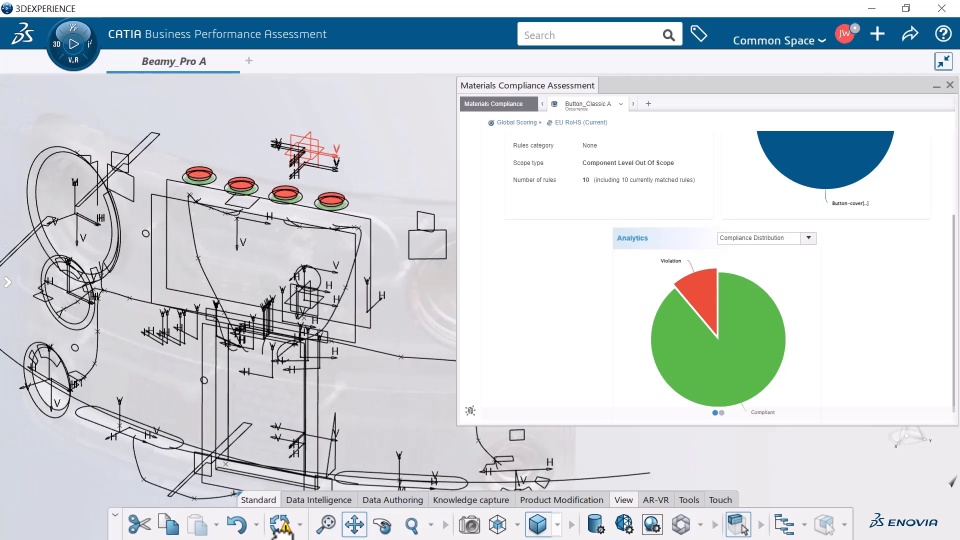Viewport: 960px width, 540px height.
Task: Switch to the AR-VR tab
Action: pos(656,500)
